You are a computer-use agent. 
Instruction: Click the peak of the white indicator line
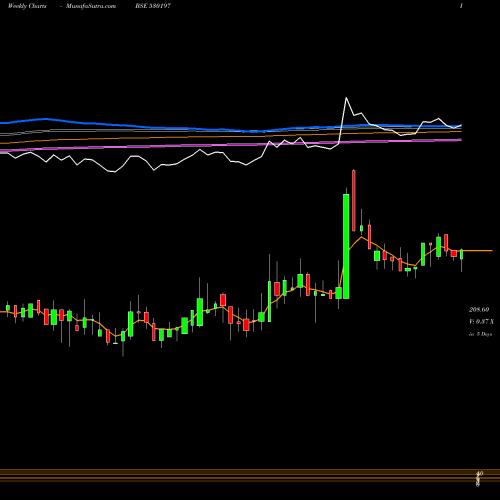click(x=346, y=98)
